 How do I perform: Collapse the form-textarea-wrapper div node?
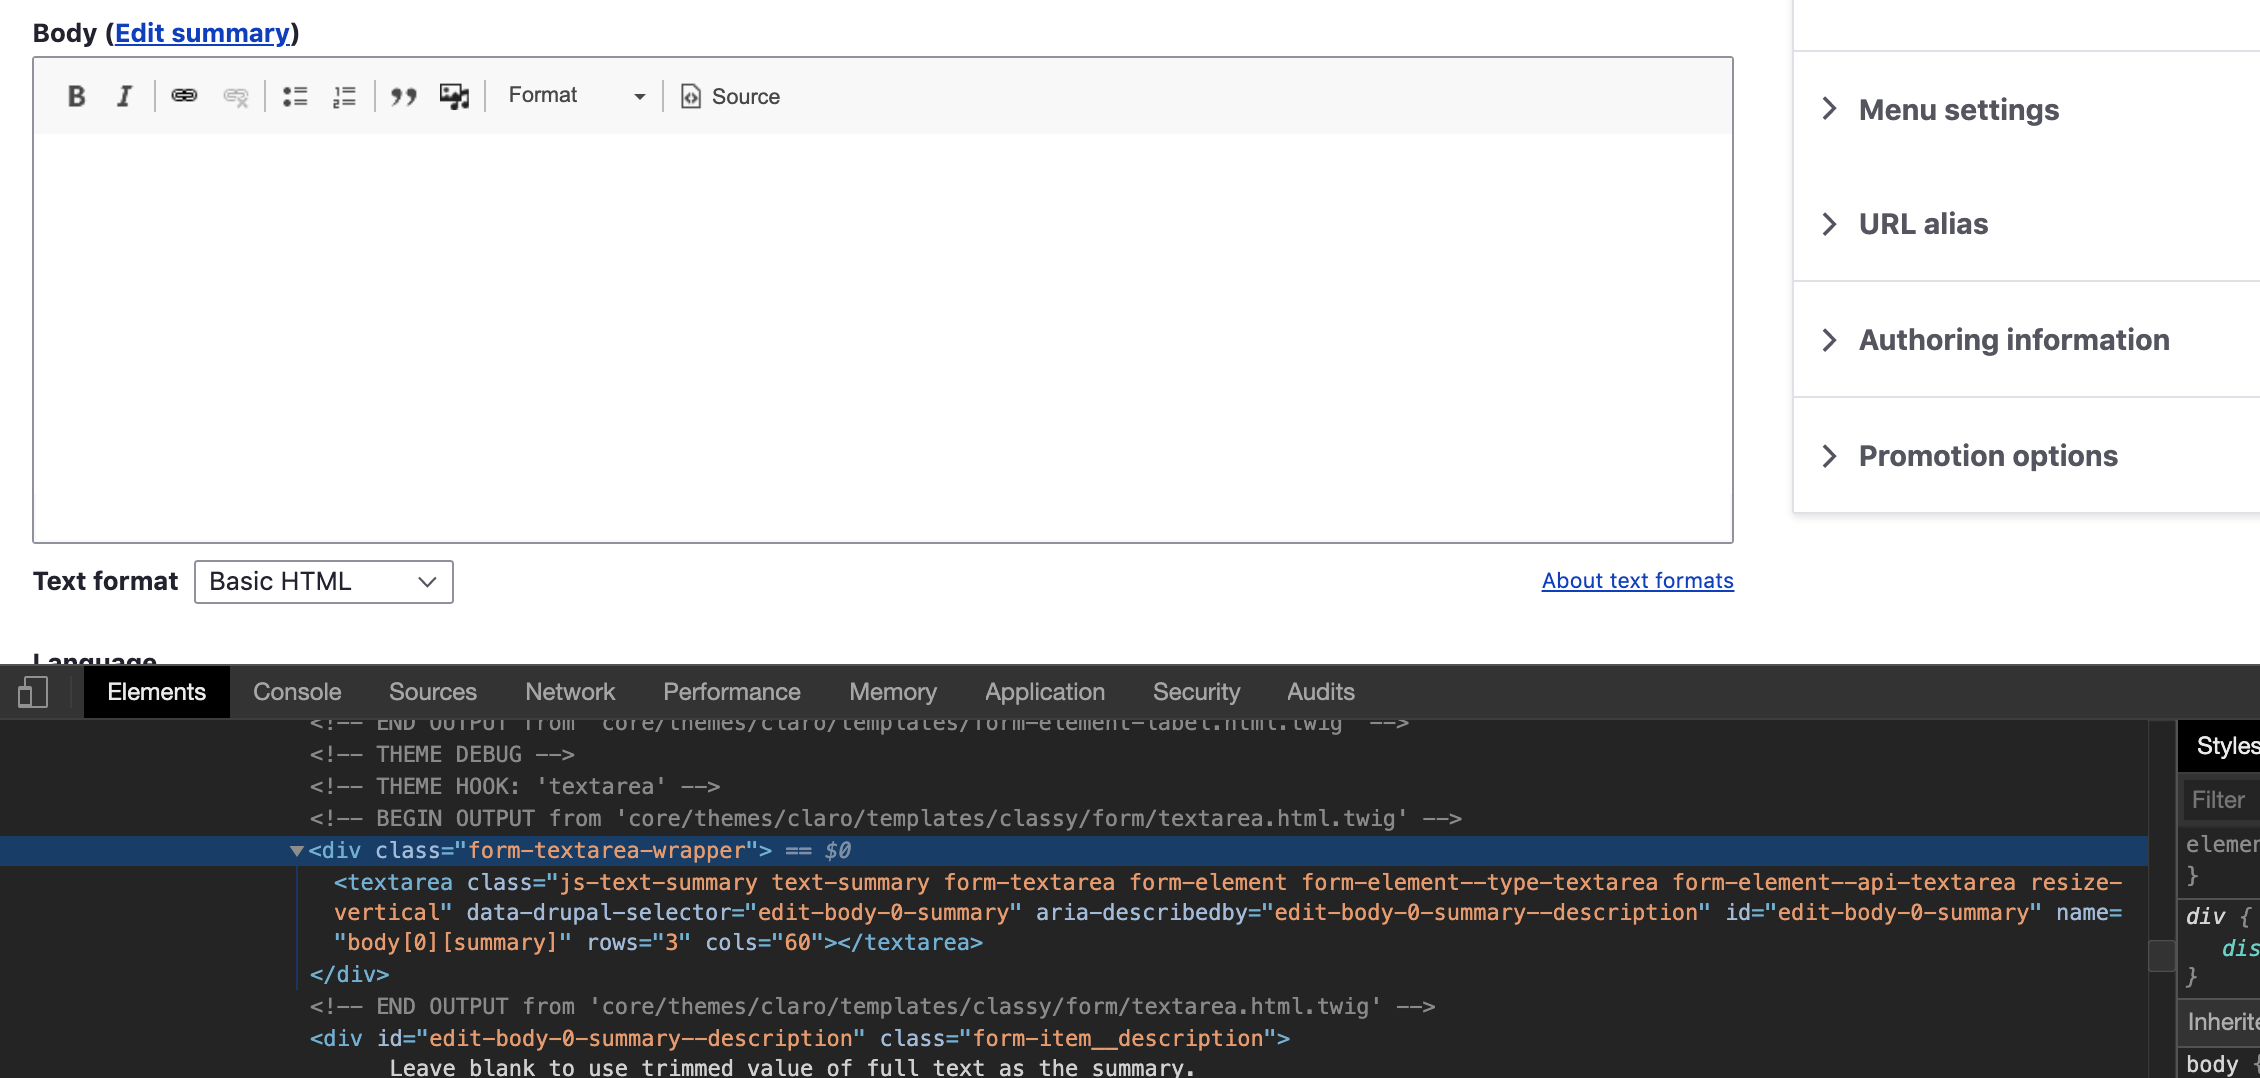click(x=296, y=850)
